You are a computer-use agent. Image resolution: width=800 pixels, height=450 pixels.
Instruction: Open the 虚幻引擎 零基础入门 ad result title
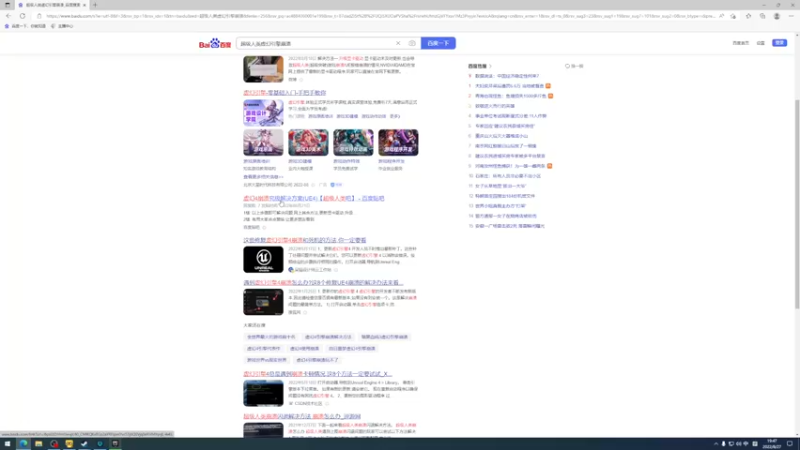point(284,93)
